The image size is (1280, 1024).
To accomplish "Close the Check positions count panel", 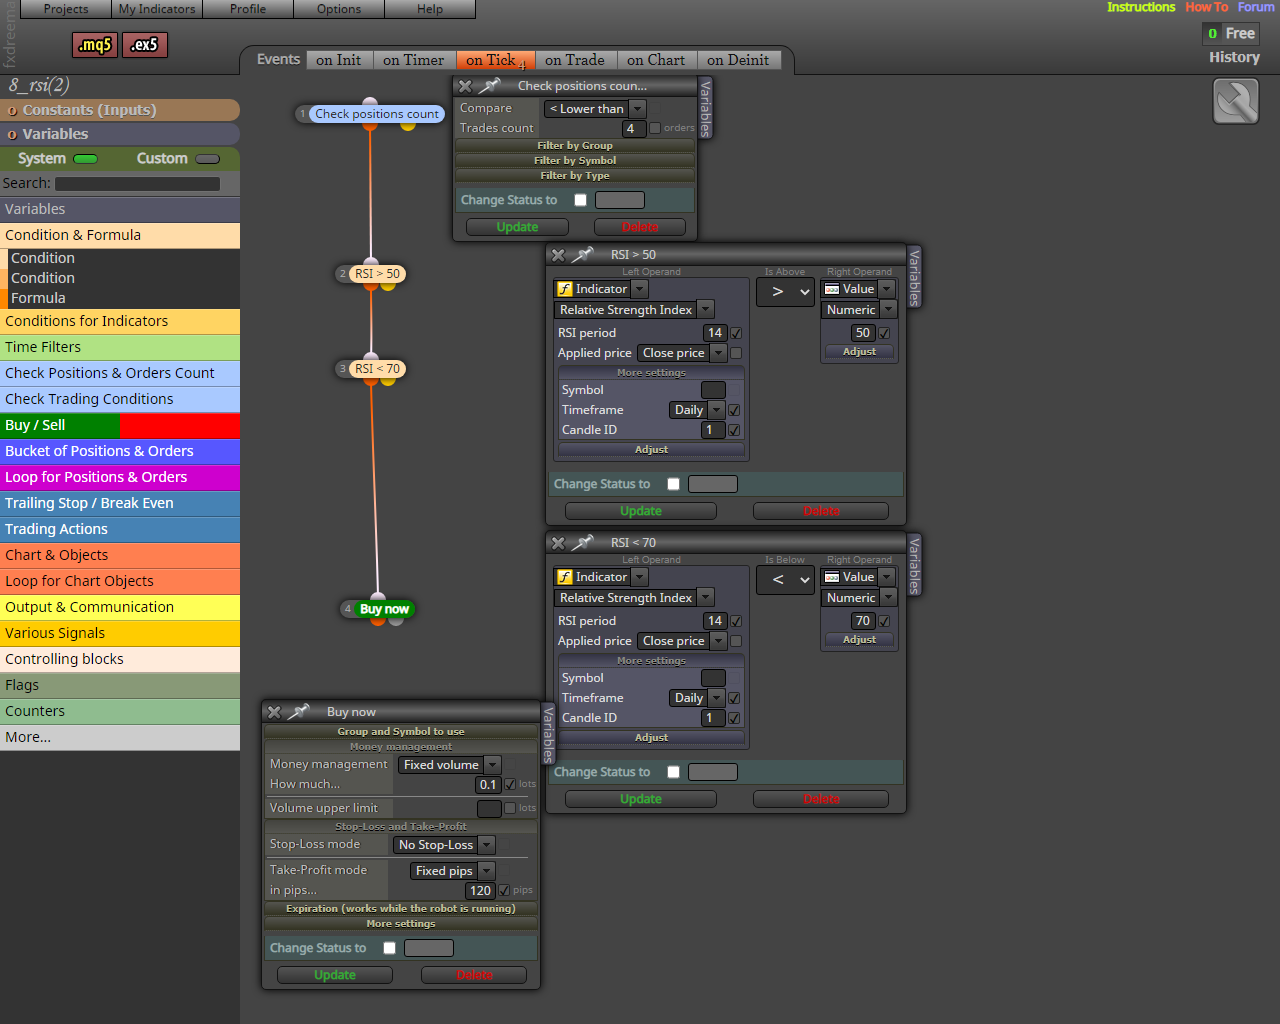I will (465, 86).
